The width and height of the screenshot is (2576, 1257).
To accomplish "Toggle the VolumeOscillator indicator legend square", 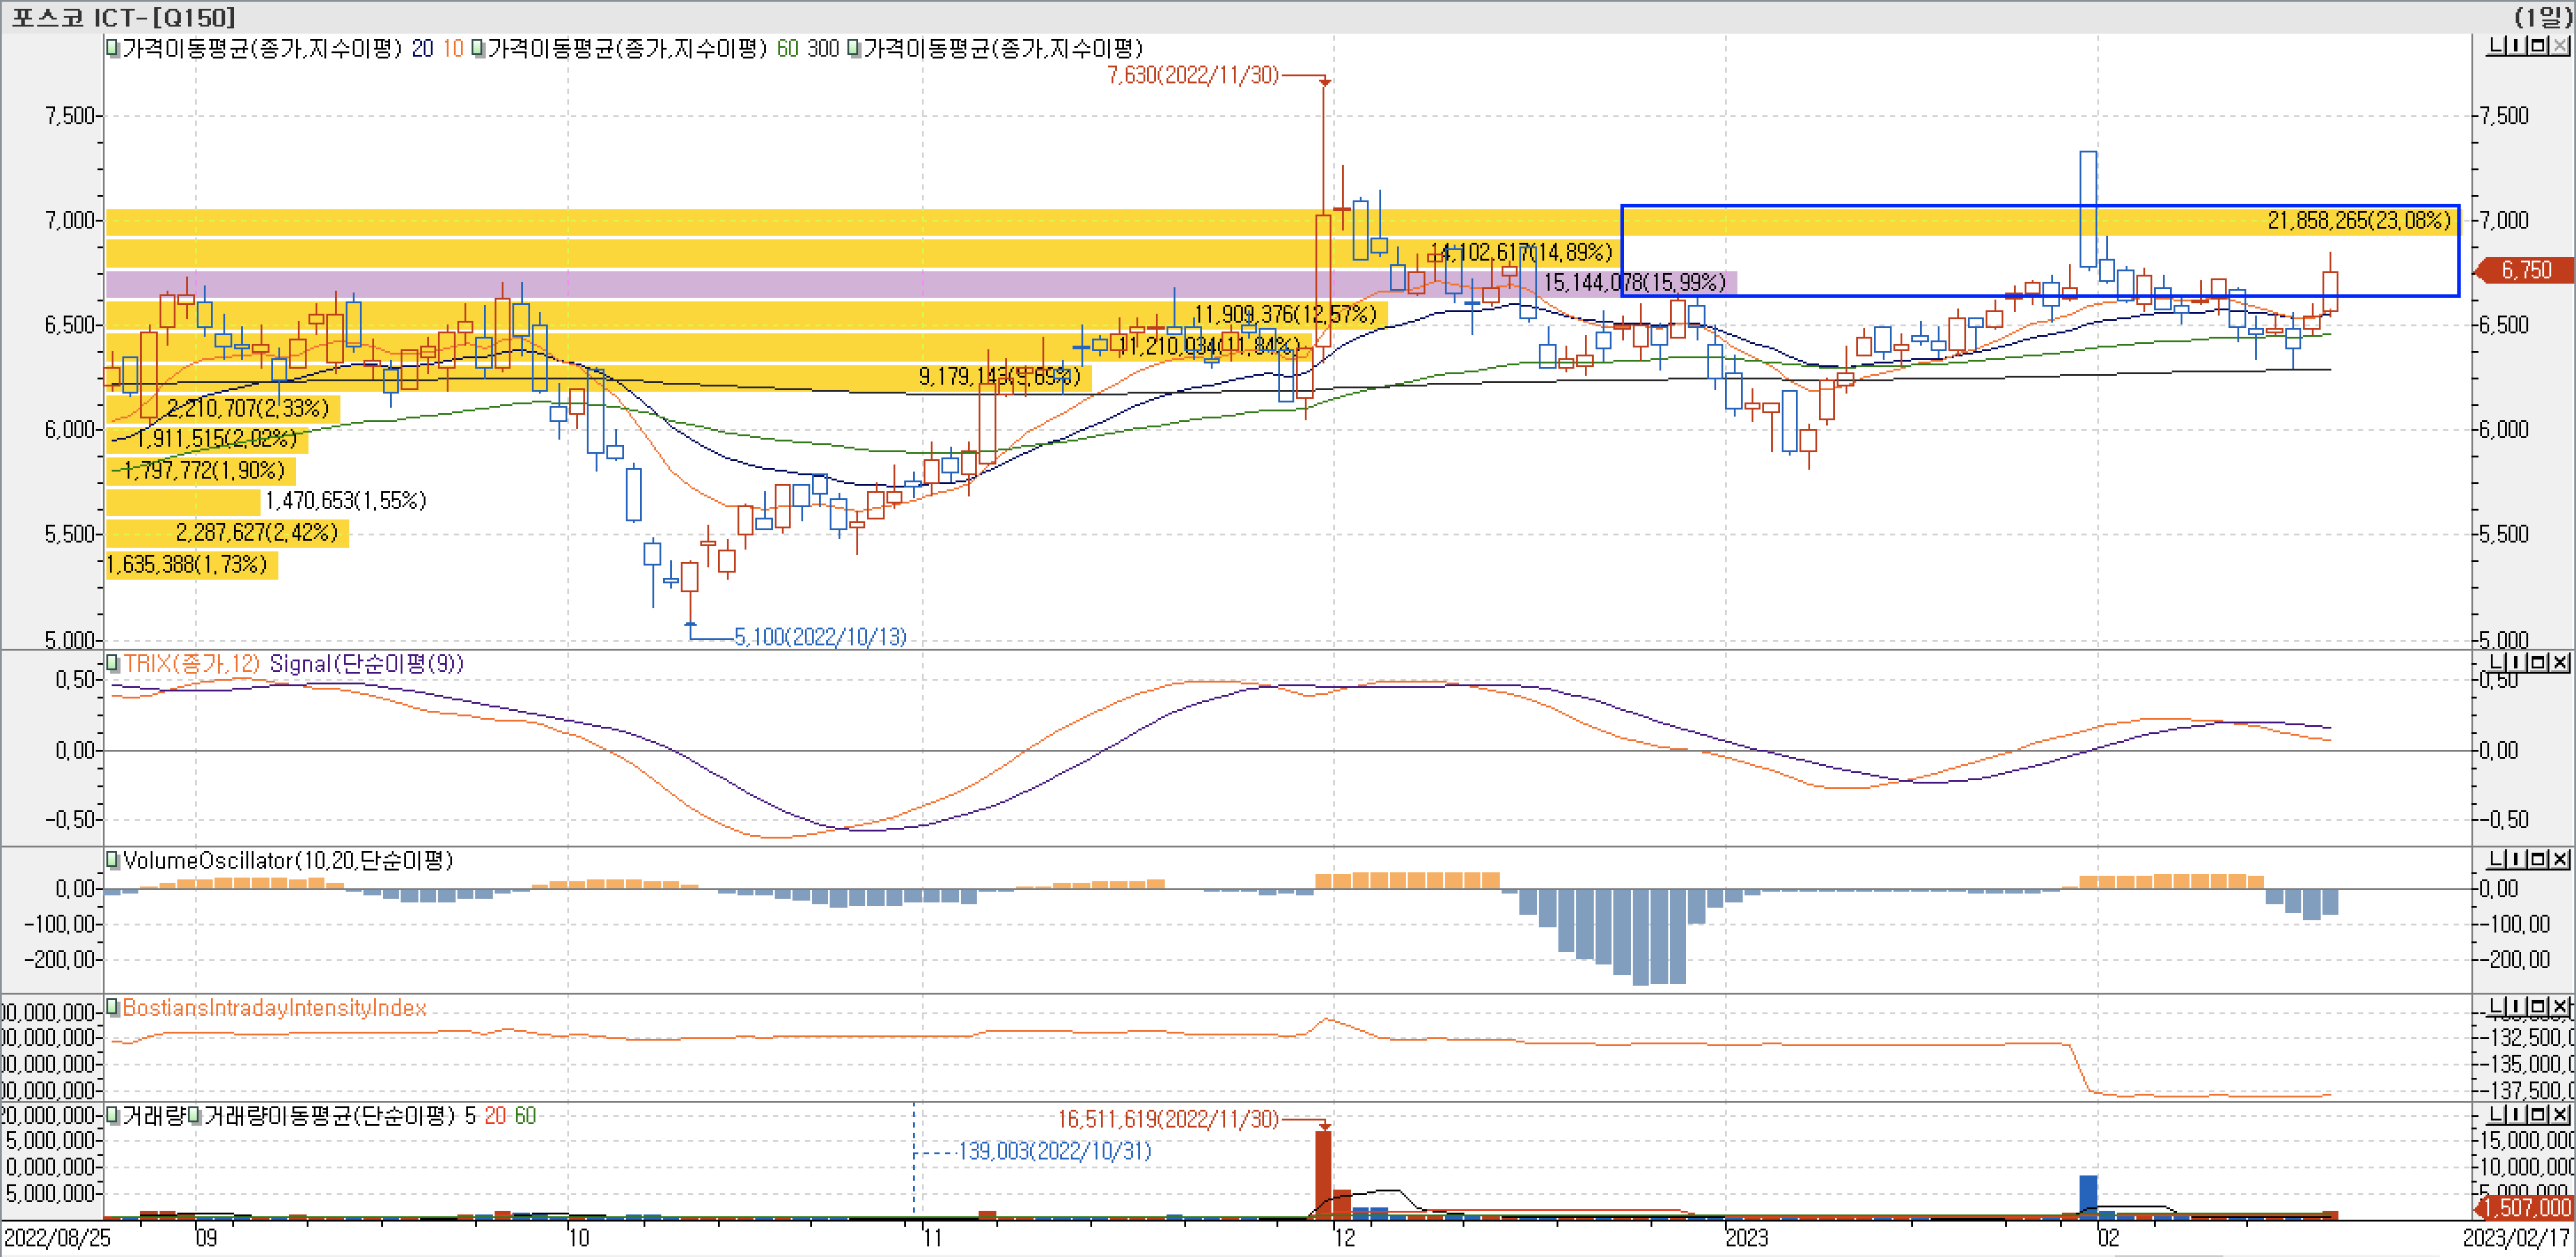I will pyautogui.click(x=113, y=860).
